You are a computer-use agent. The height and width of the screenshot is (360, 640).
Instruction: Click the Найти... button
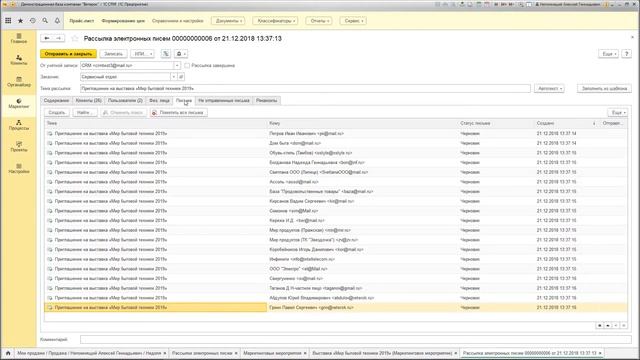pyautogui.click(x=85, y=113)
